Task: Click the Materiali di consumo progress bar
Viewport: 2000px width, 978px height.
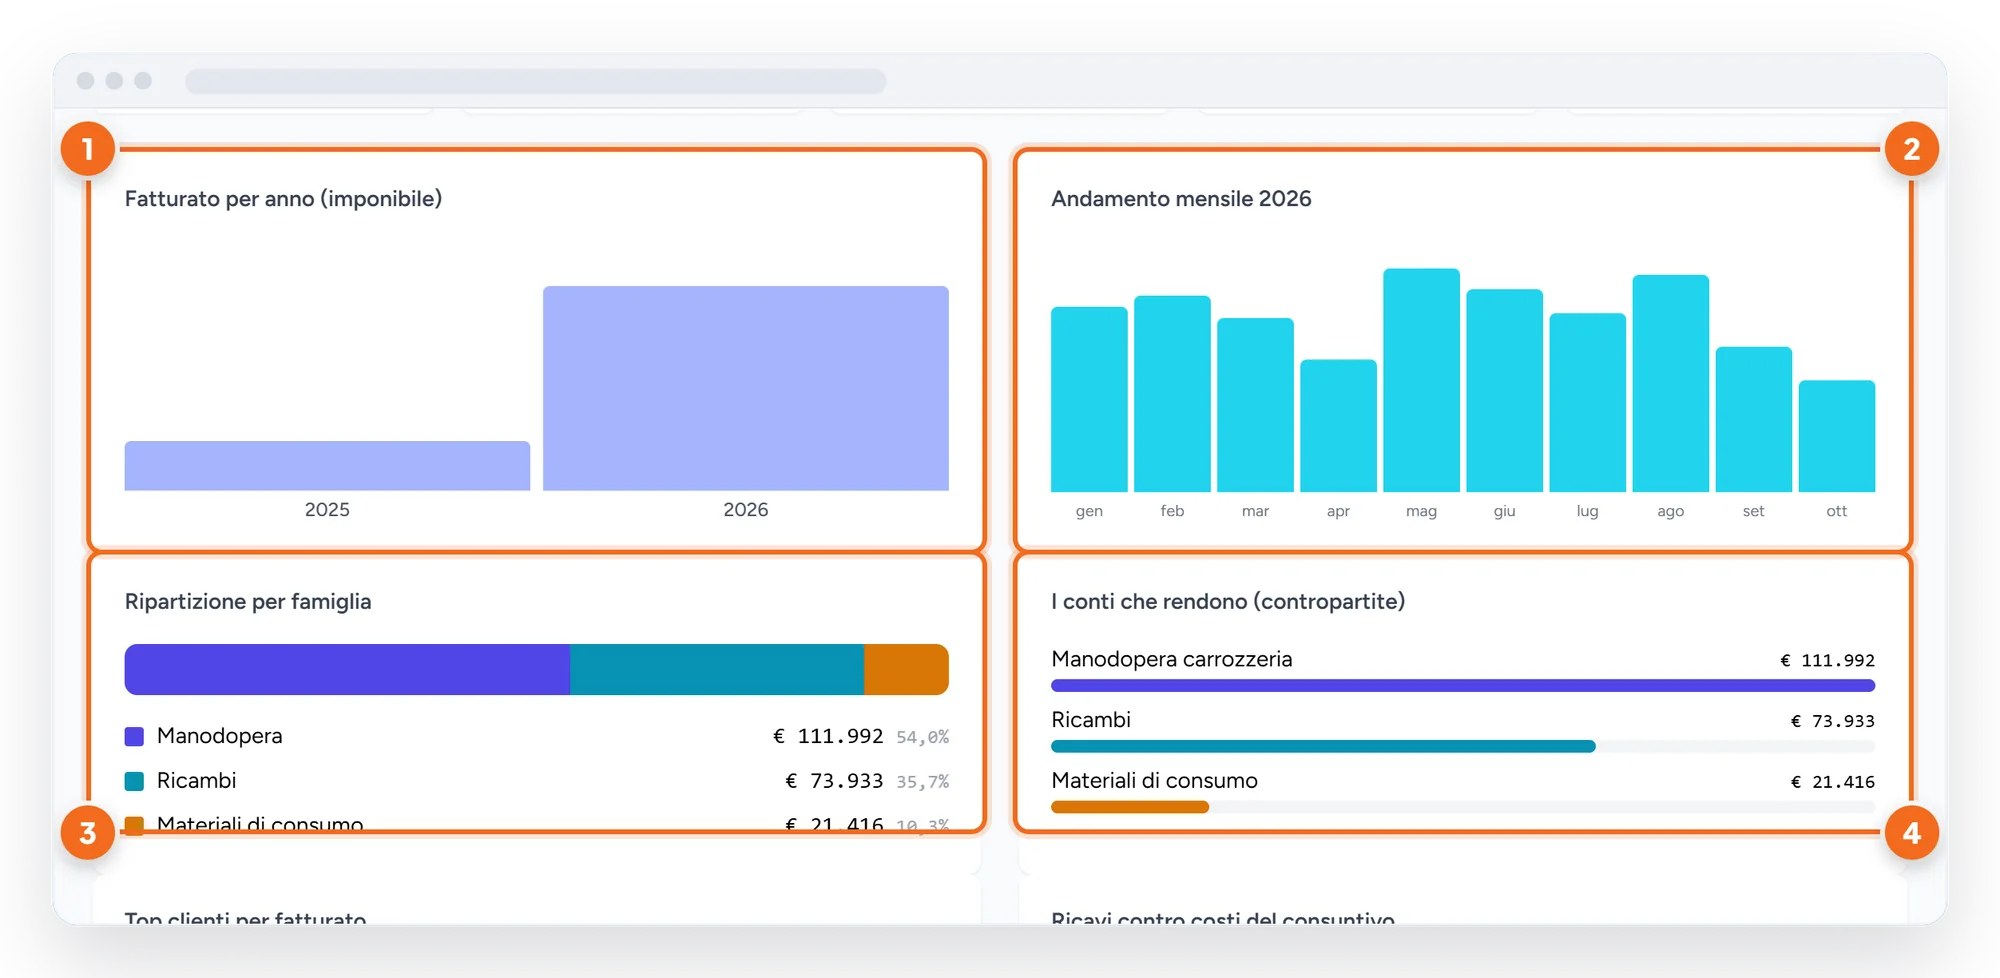Action: coord(1463,807)
